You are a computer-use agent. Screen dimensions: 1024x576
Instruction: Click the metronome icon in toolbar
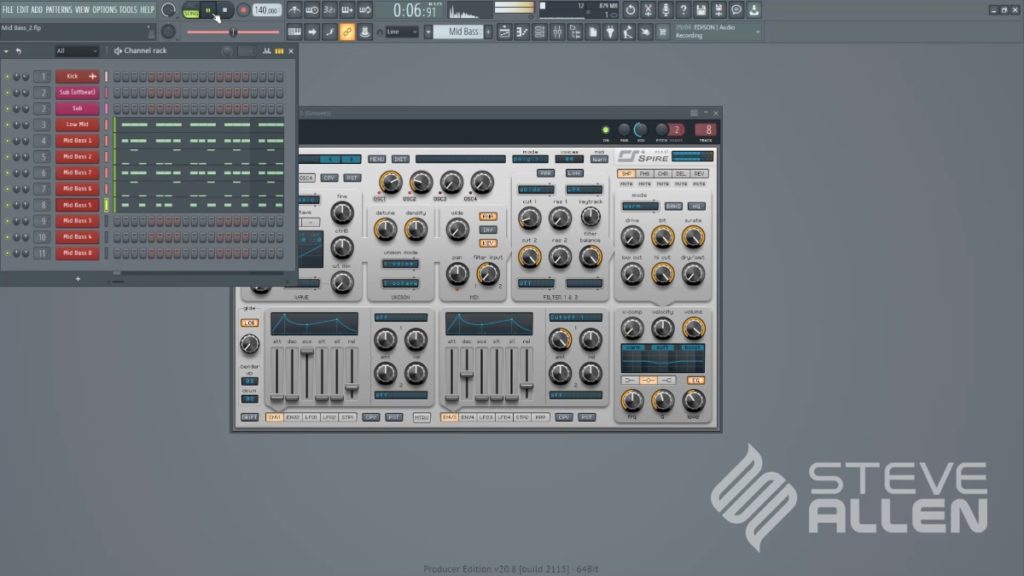coord(295,10)
